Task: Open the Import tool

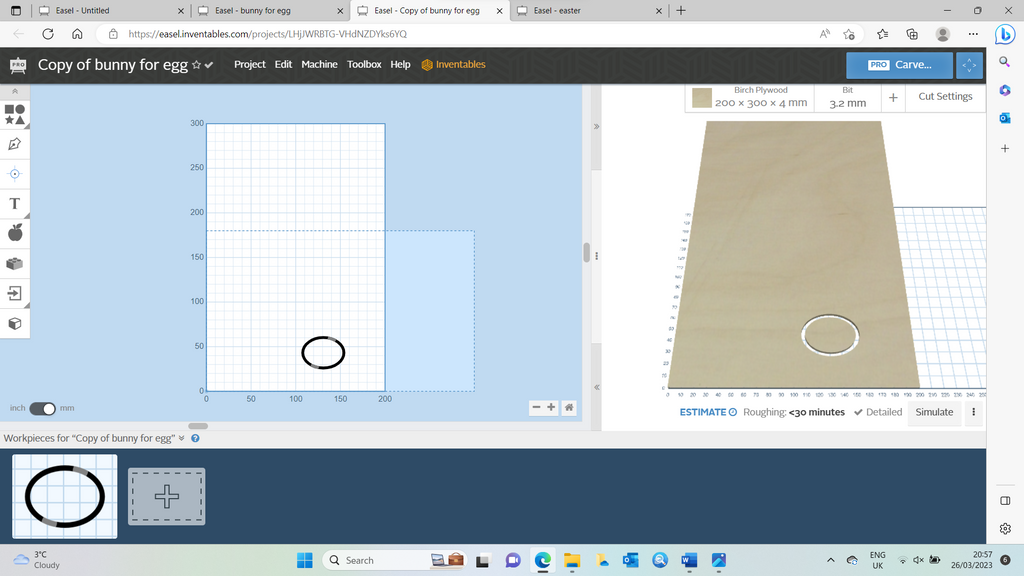Action: (15, 293)
